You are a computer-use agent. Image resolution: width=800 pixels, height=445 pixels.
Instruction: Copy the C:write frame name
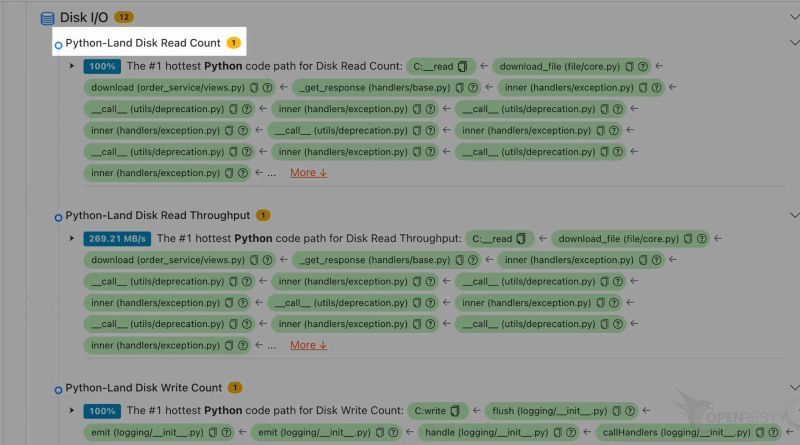tap(455, 411)
